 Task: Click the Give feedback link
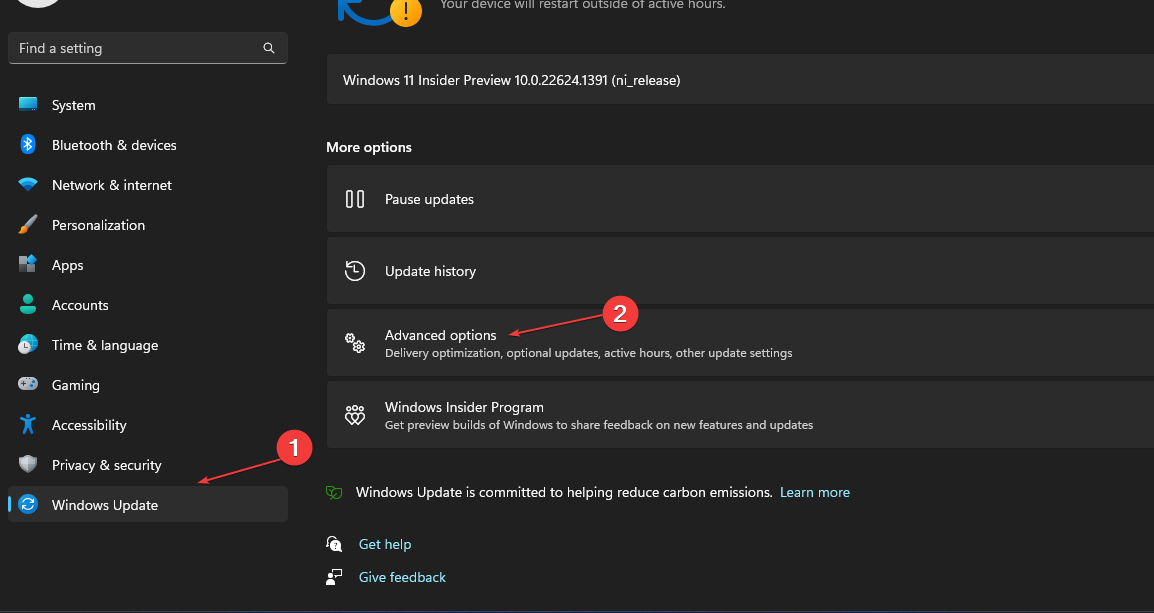tap(402, 577)
